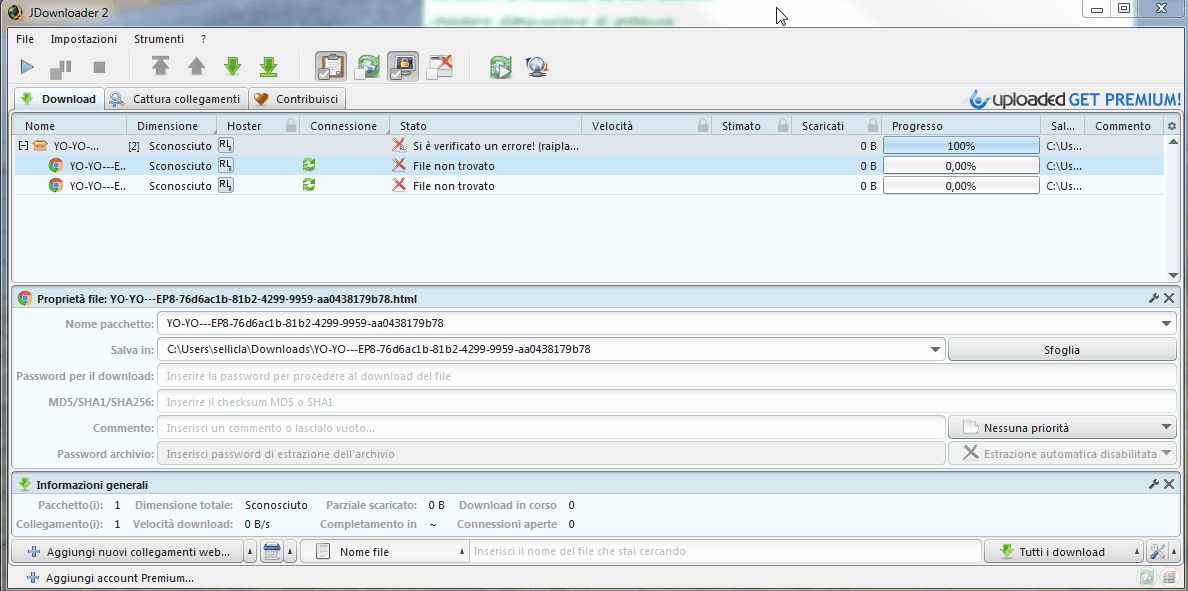The height and width of the screenshot is (591, 1188).
Task: Pause downloads using the pause icon
Action: click(x=61, y=67)
